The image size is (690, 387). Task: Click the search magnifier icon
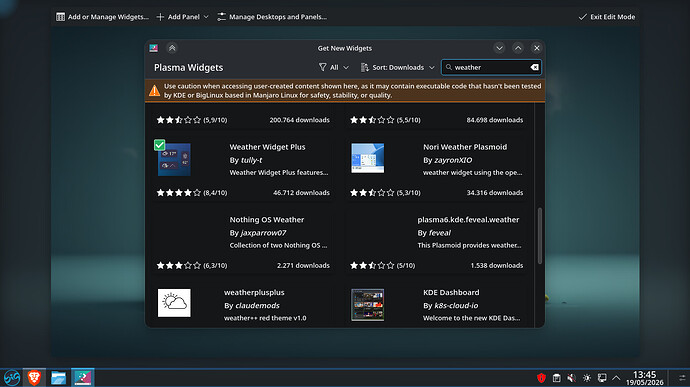[x=448, y=67]
